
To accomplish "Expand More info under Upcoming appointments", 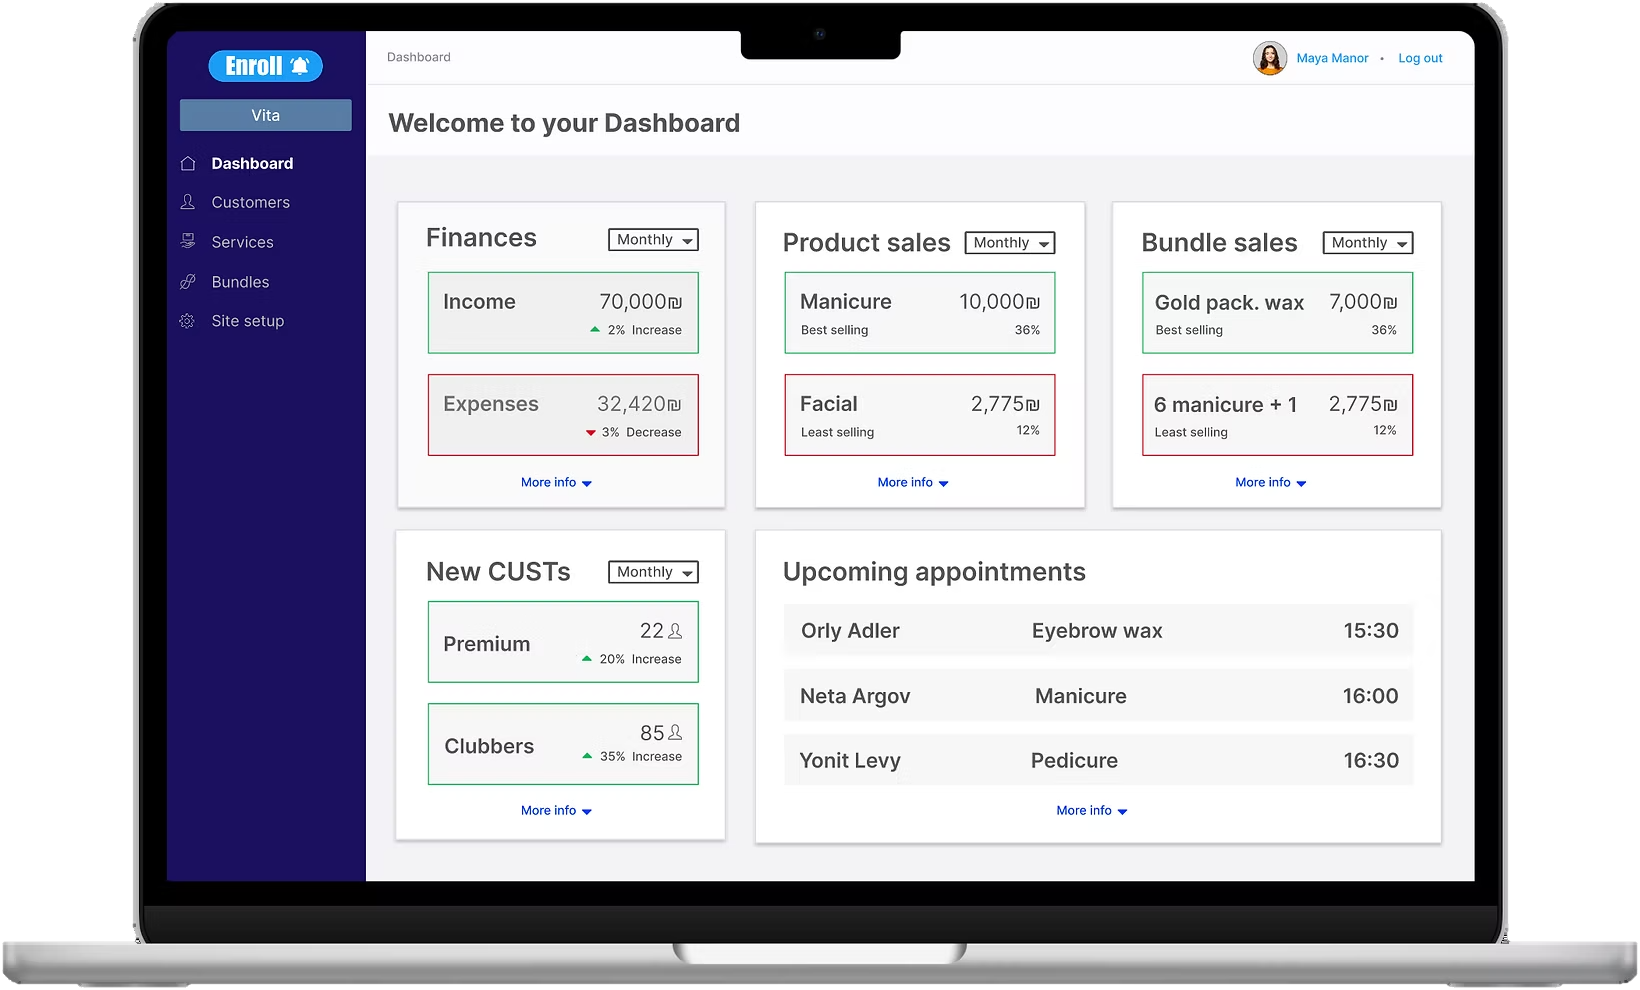I will point(1092,810).
